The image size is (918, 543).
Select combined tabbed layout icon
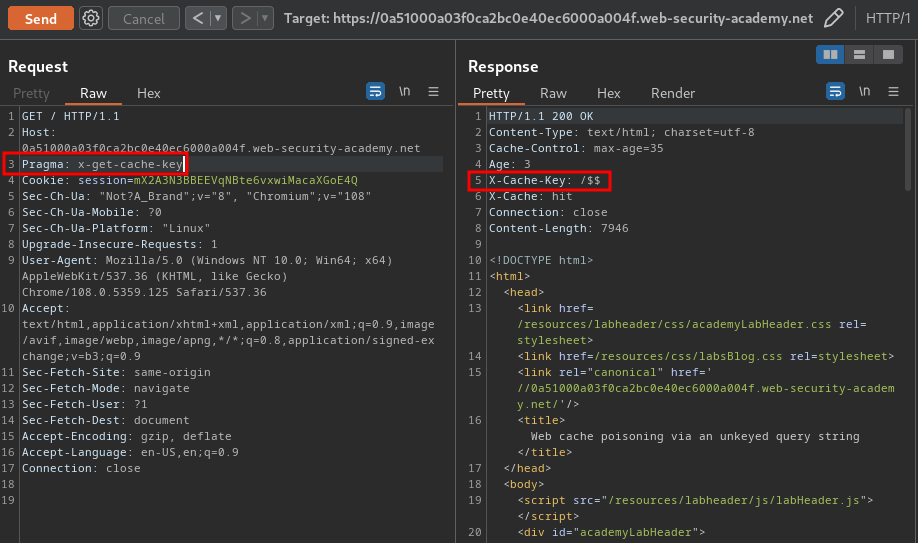(888, 54)
